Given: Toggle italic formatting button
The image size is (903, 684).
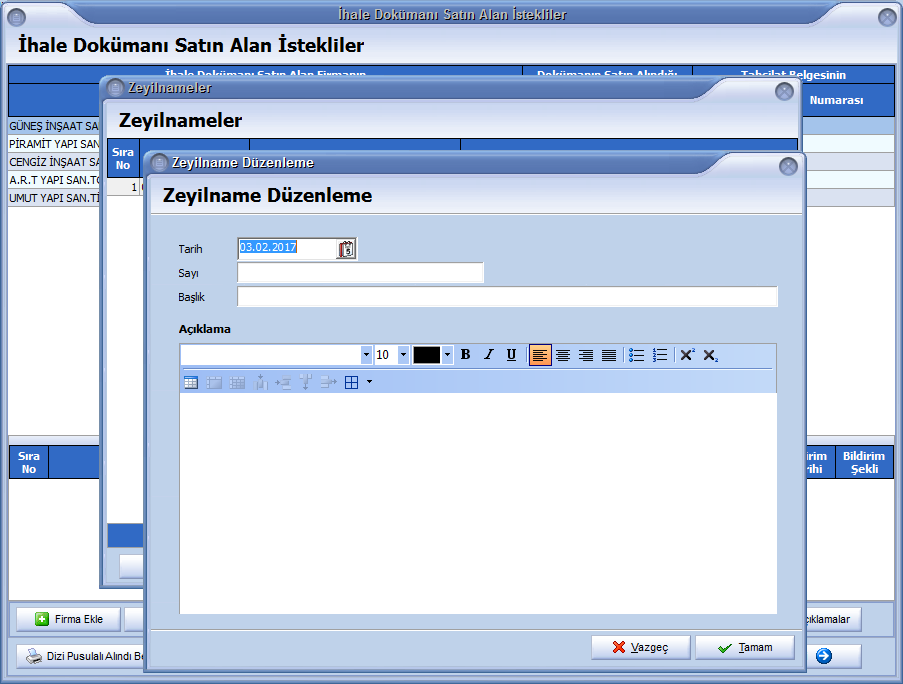Looking at the screenshot, I should (488, 355).
